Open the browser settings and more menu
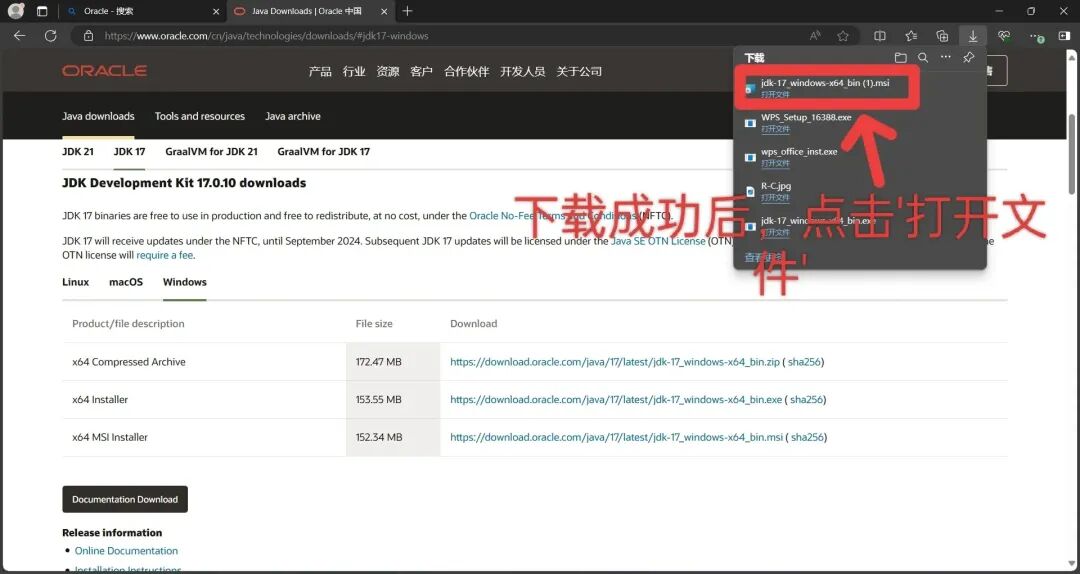This screenshot has height=574, width=1080. coord(1035,36)
